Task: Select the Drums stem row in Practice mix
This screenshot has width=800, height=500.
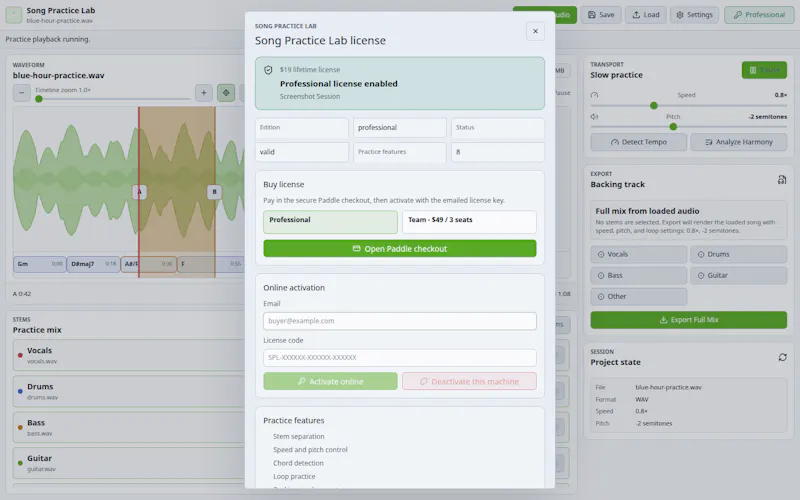Action: coord(129,391)
